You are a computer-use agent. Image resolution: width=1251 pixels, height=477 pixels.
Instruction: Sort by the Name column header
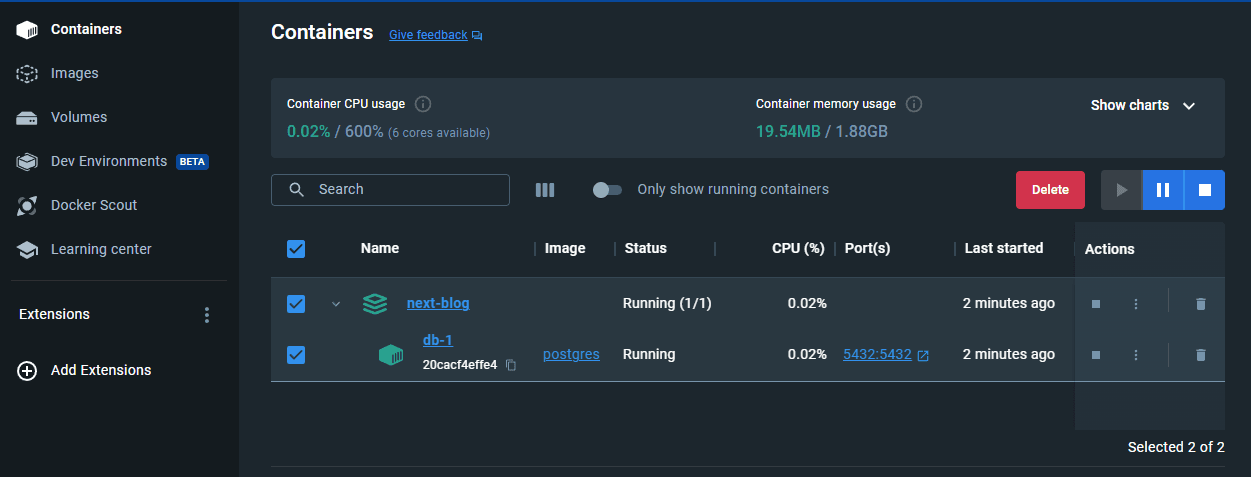coord(380,248)
